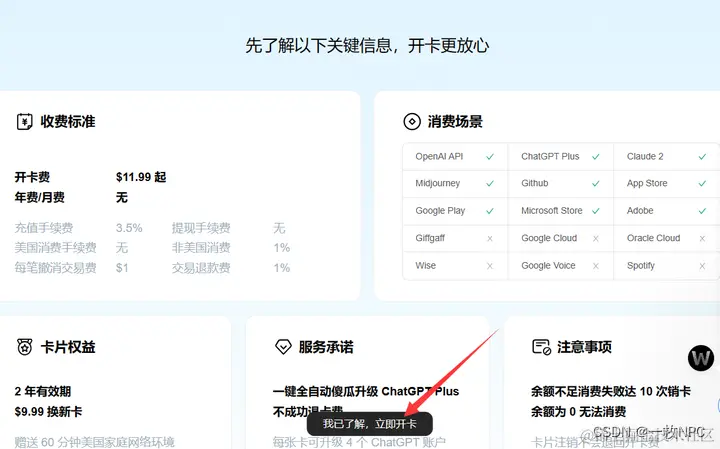Click the Spotify cross icon
This screenshot has width=720, height=449.
[702, 266]
